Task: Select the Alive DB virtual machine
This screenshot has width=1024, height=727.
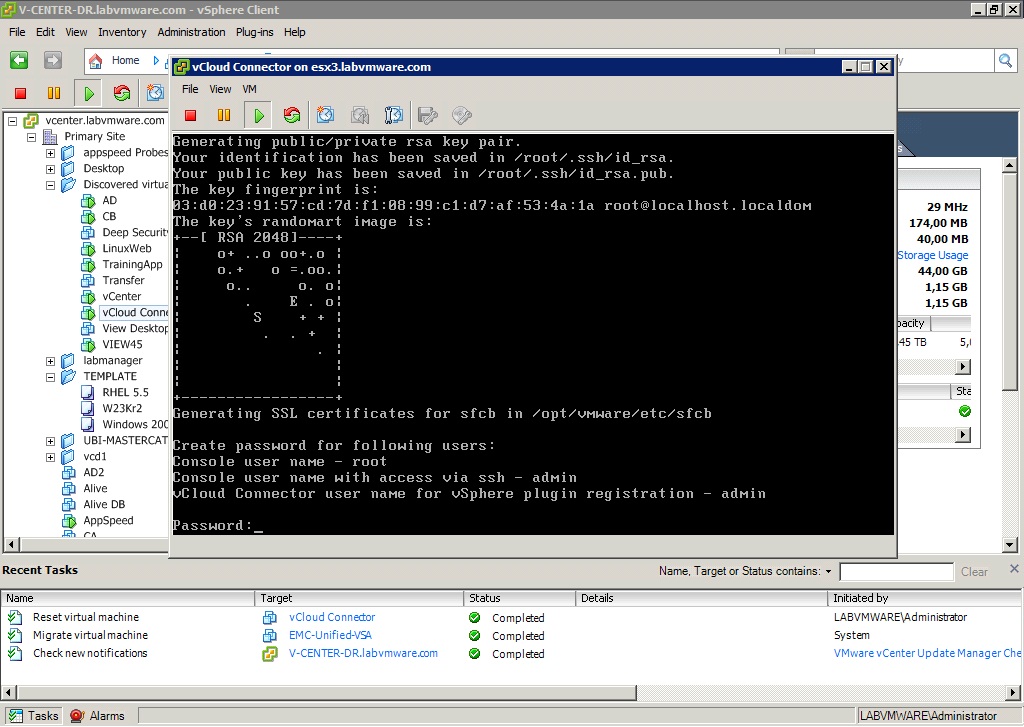Action: pyautogui.click(x=104, y=504)
